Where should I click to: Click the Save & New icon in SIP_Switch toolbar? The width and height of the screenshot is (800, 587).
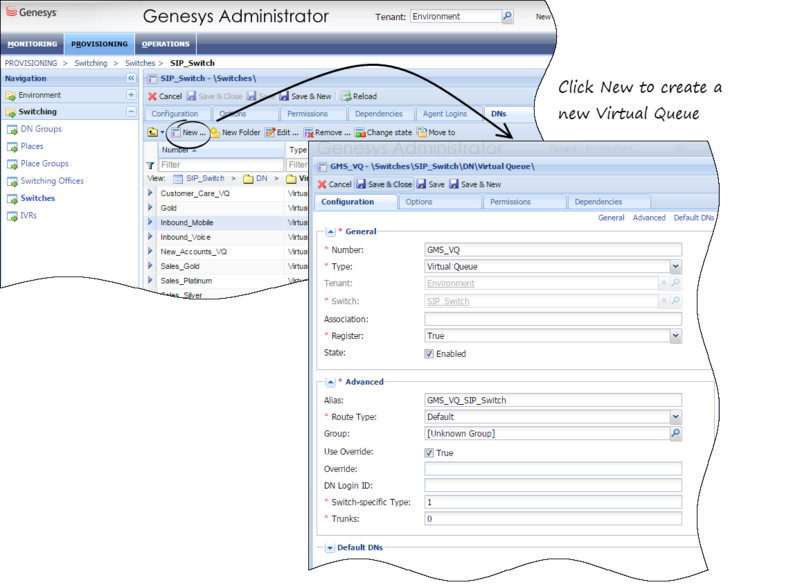coord(284,96)
